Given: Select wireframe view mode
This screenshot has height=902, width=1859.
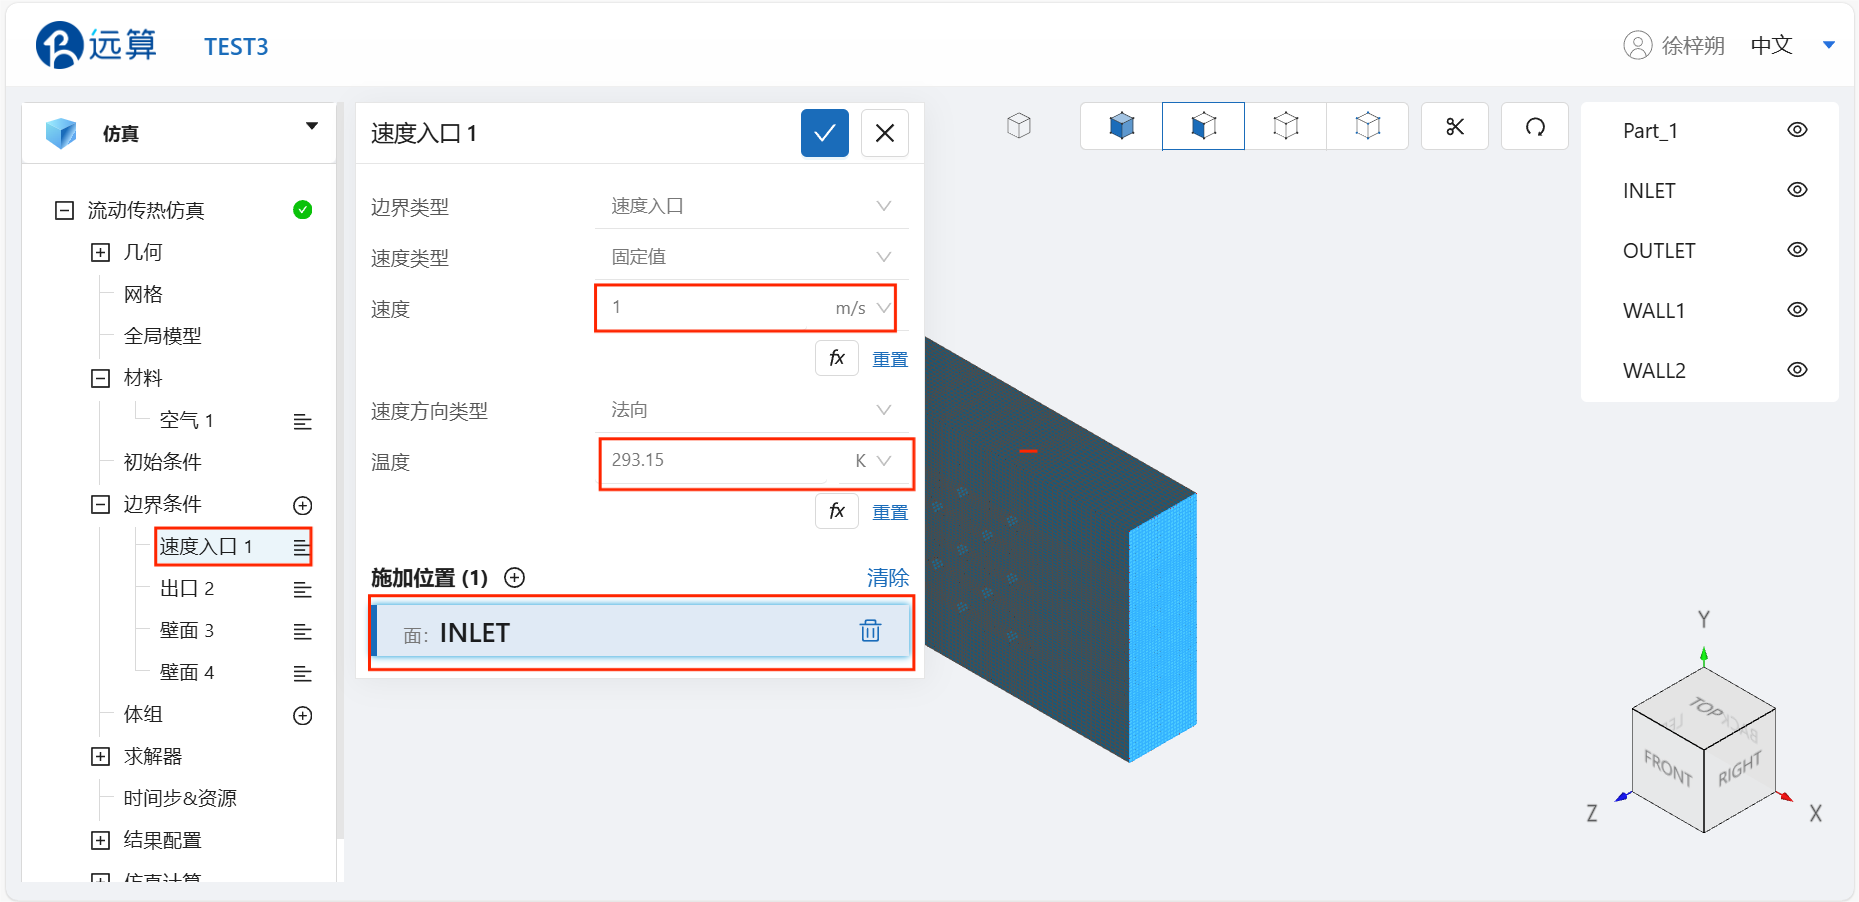Looking at the screenshot, I should (x=1286, y=126).
